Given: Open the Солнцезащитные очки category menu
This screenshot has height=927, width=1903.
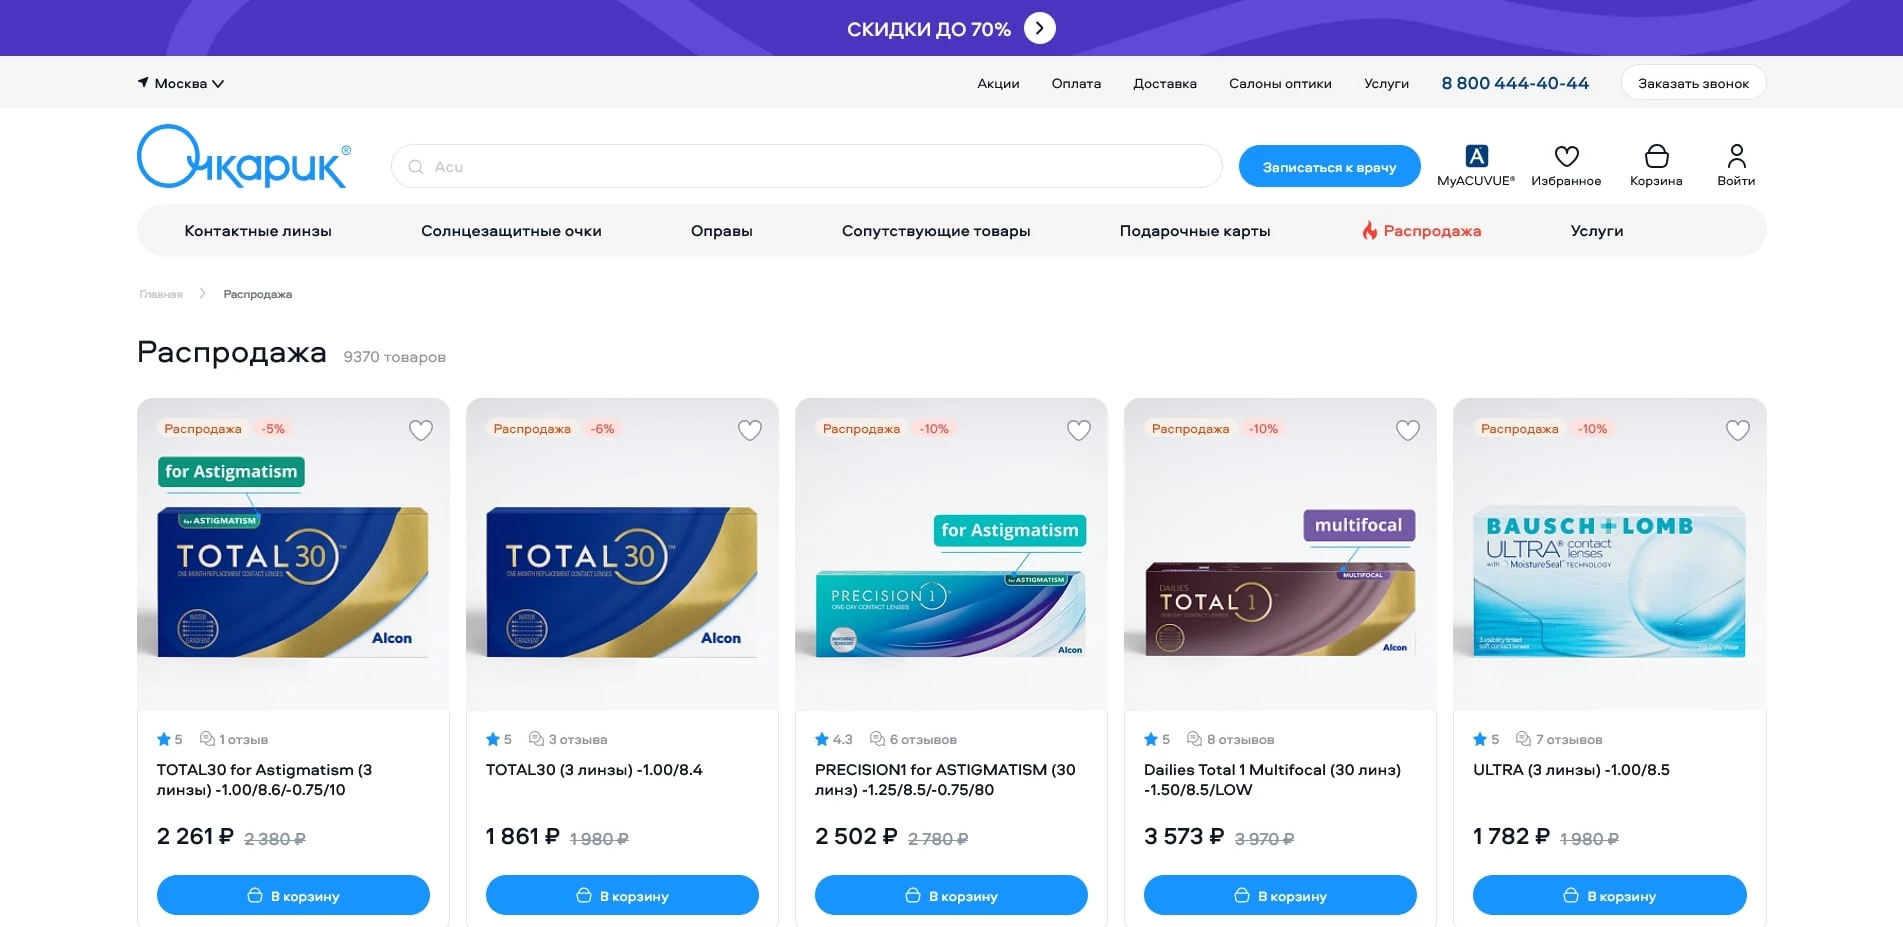Looking at the screenshot, I should (511, 231).
